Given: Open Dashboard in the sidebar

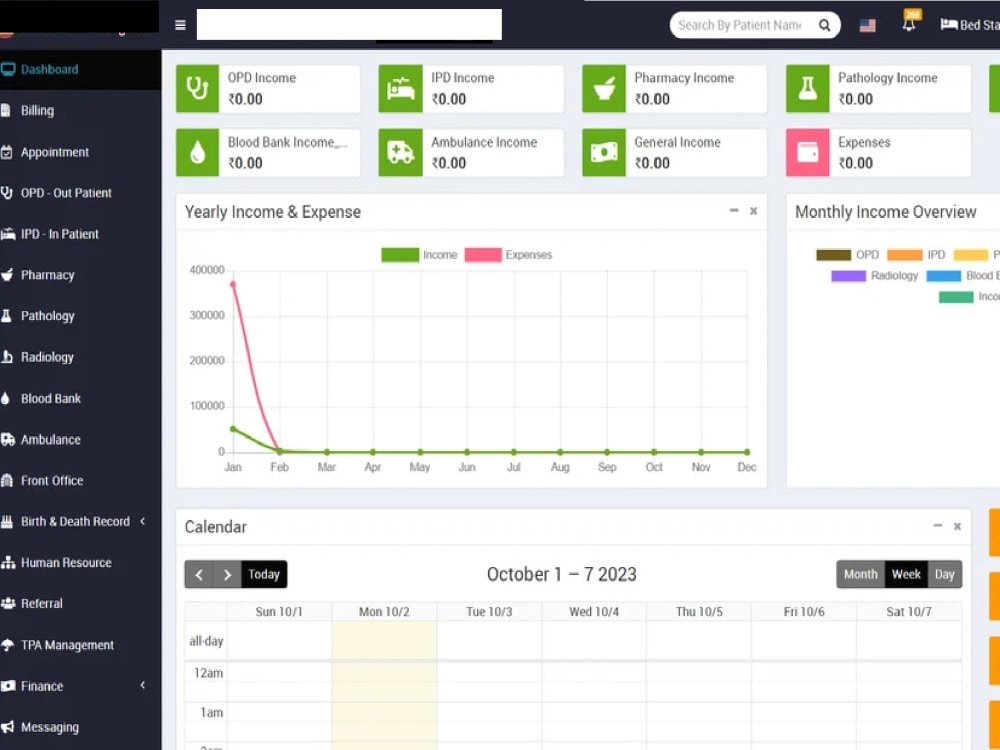Looking at the screenshot, I should [x=80, y=70].
